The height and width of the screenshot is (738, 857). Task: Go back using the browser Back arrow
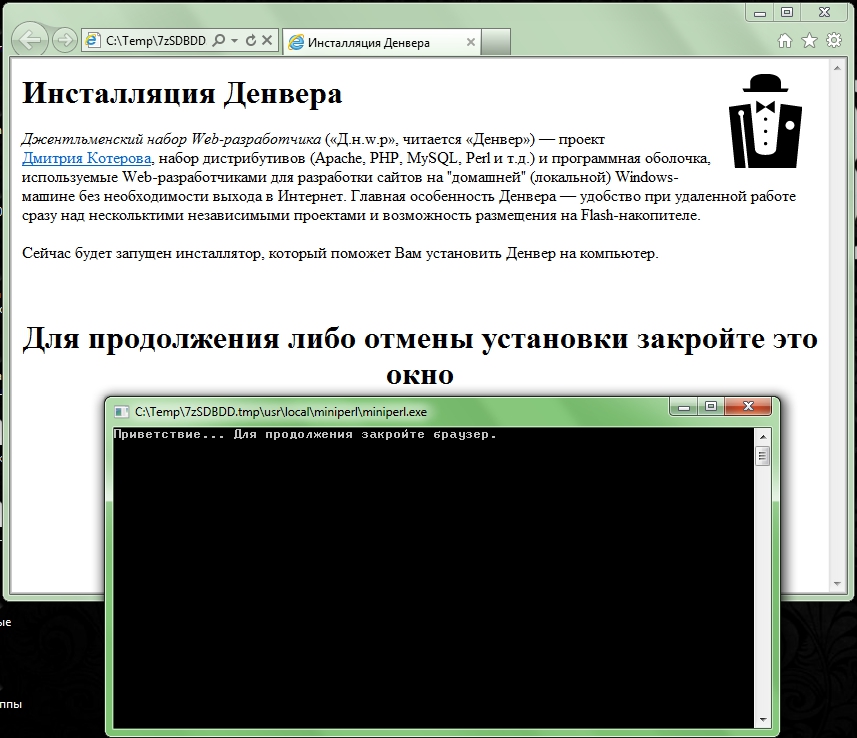pos(30,39)
